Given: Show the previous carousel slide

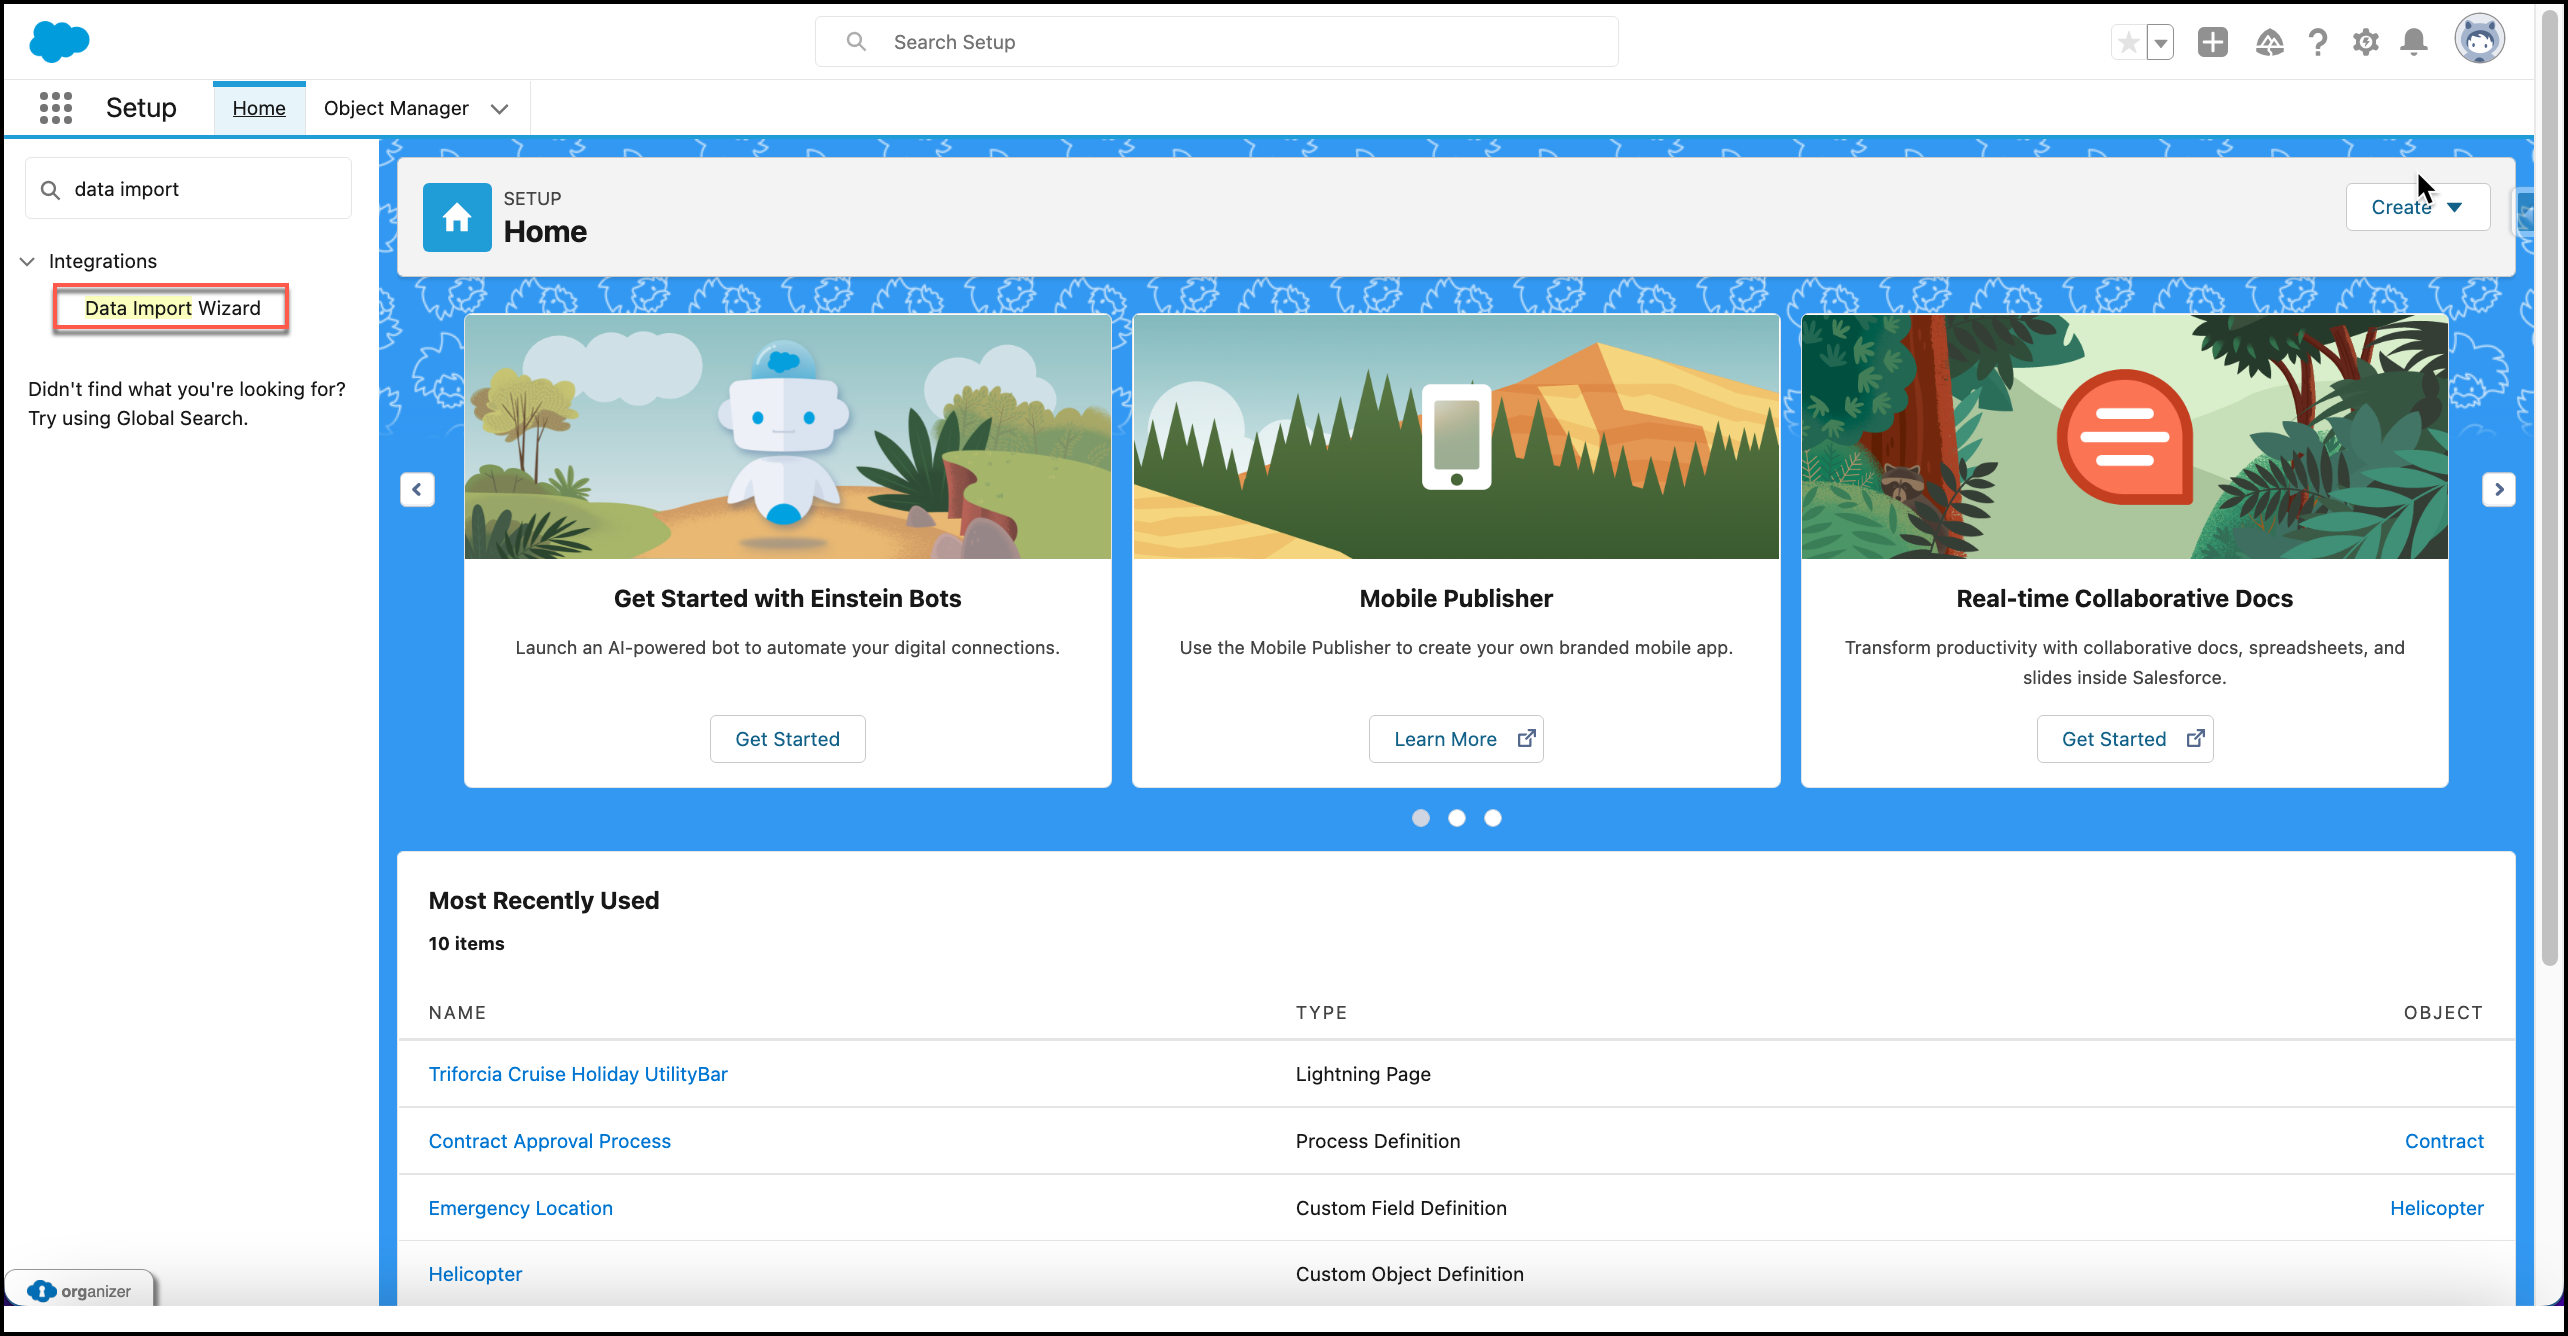Looking at the screenshot, I should (x=417, y=489).
